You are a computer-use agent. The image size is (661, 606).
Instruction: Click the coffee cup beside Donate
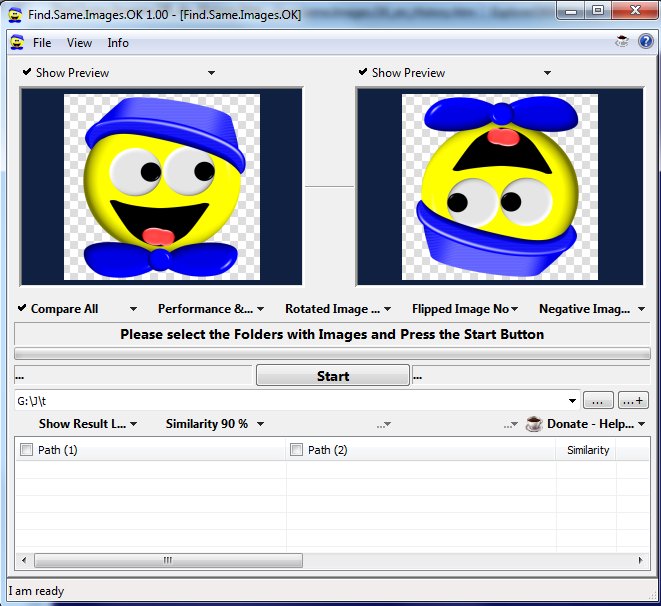click(x=533, y=424)
